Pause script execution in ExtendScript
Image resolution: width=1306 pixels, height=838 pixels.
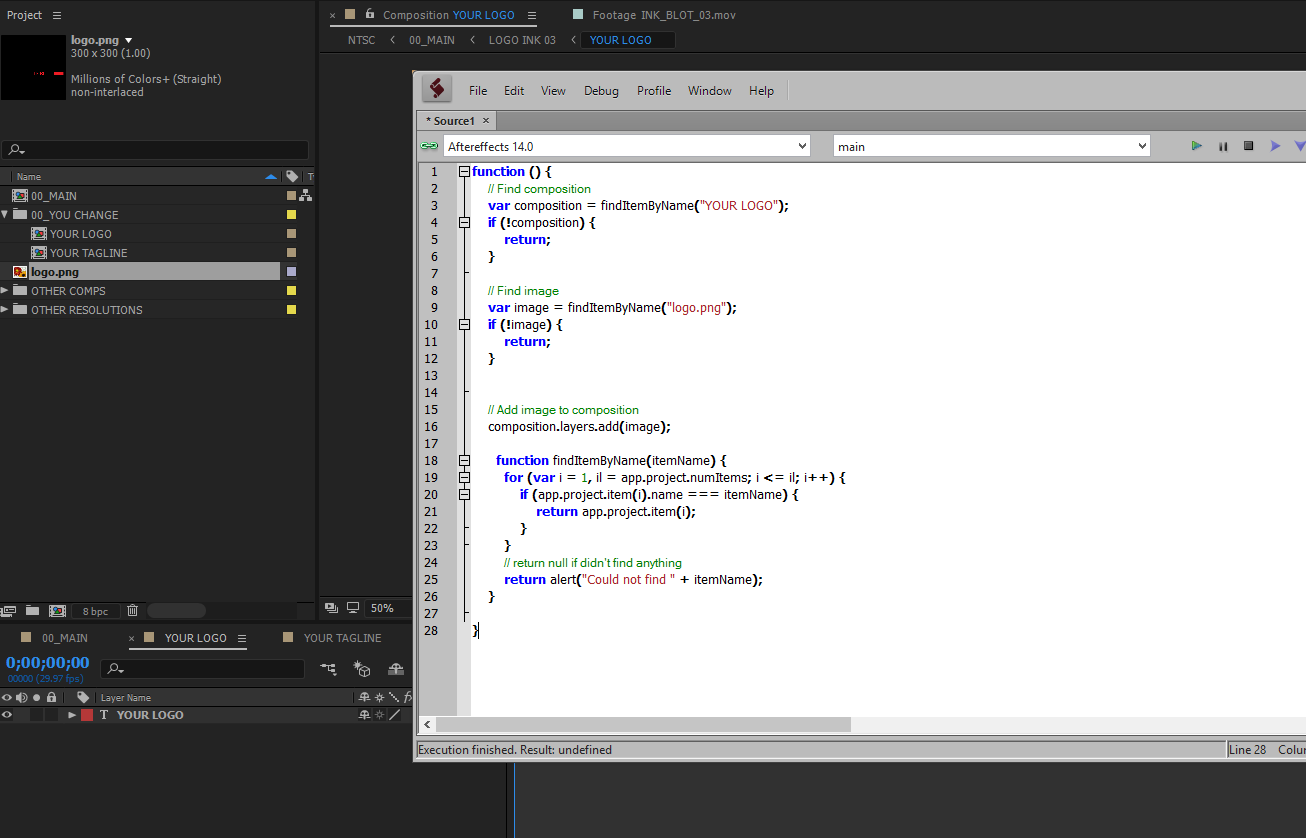click(1222, 146)
